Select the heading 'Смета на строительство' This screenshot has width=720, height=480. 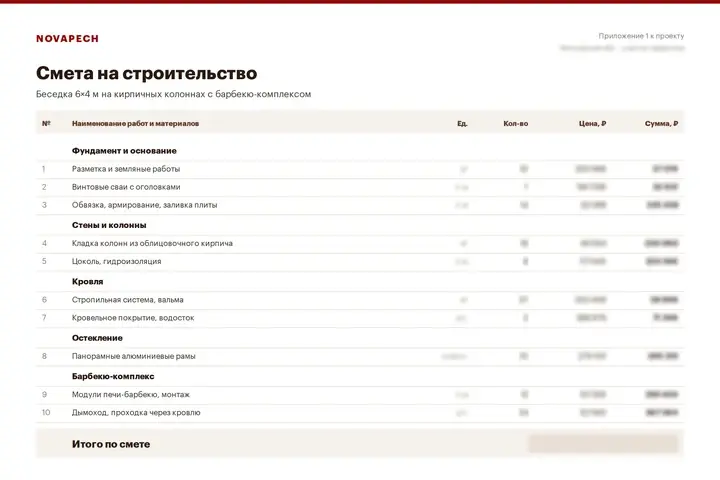pyautogui.click(x=146, y=73)
